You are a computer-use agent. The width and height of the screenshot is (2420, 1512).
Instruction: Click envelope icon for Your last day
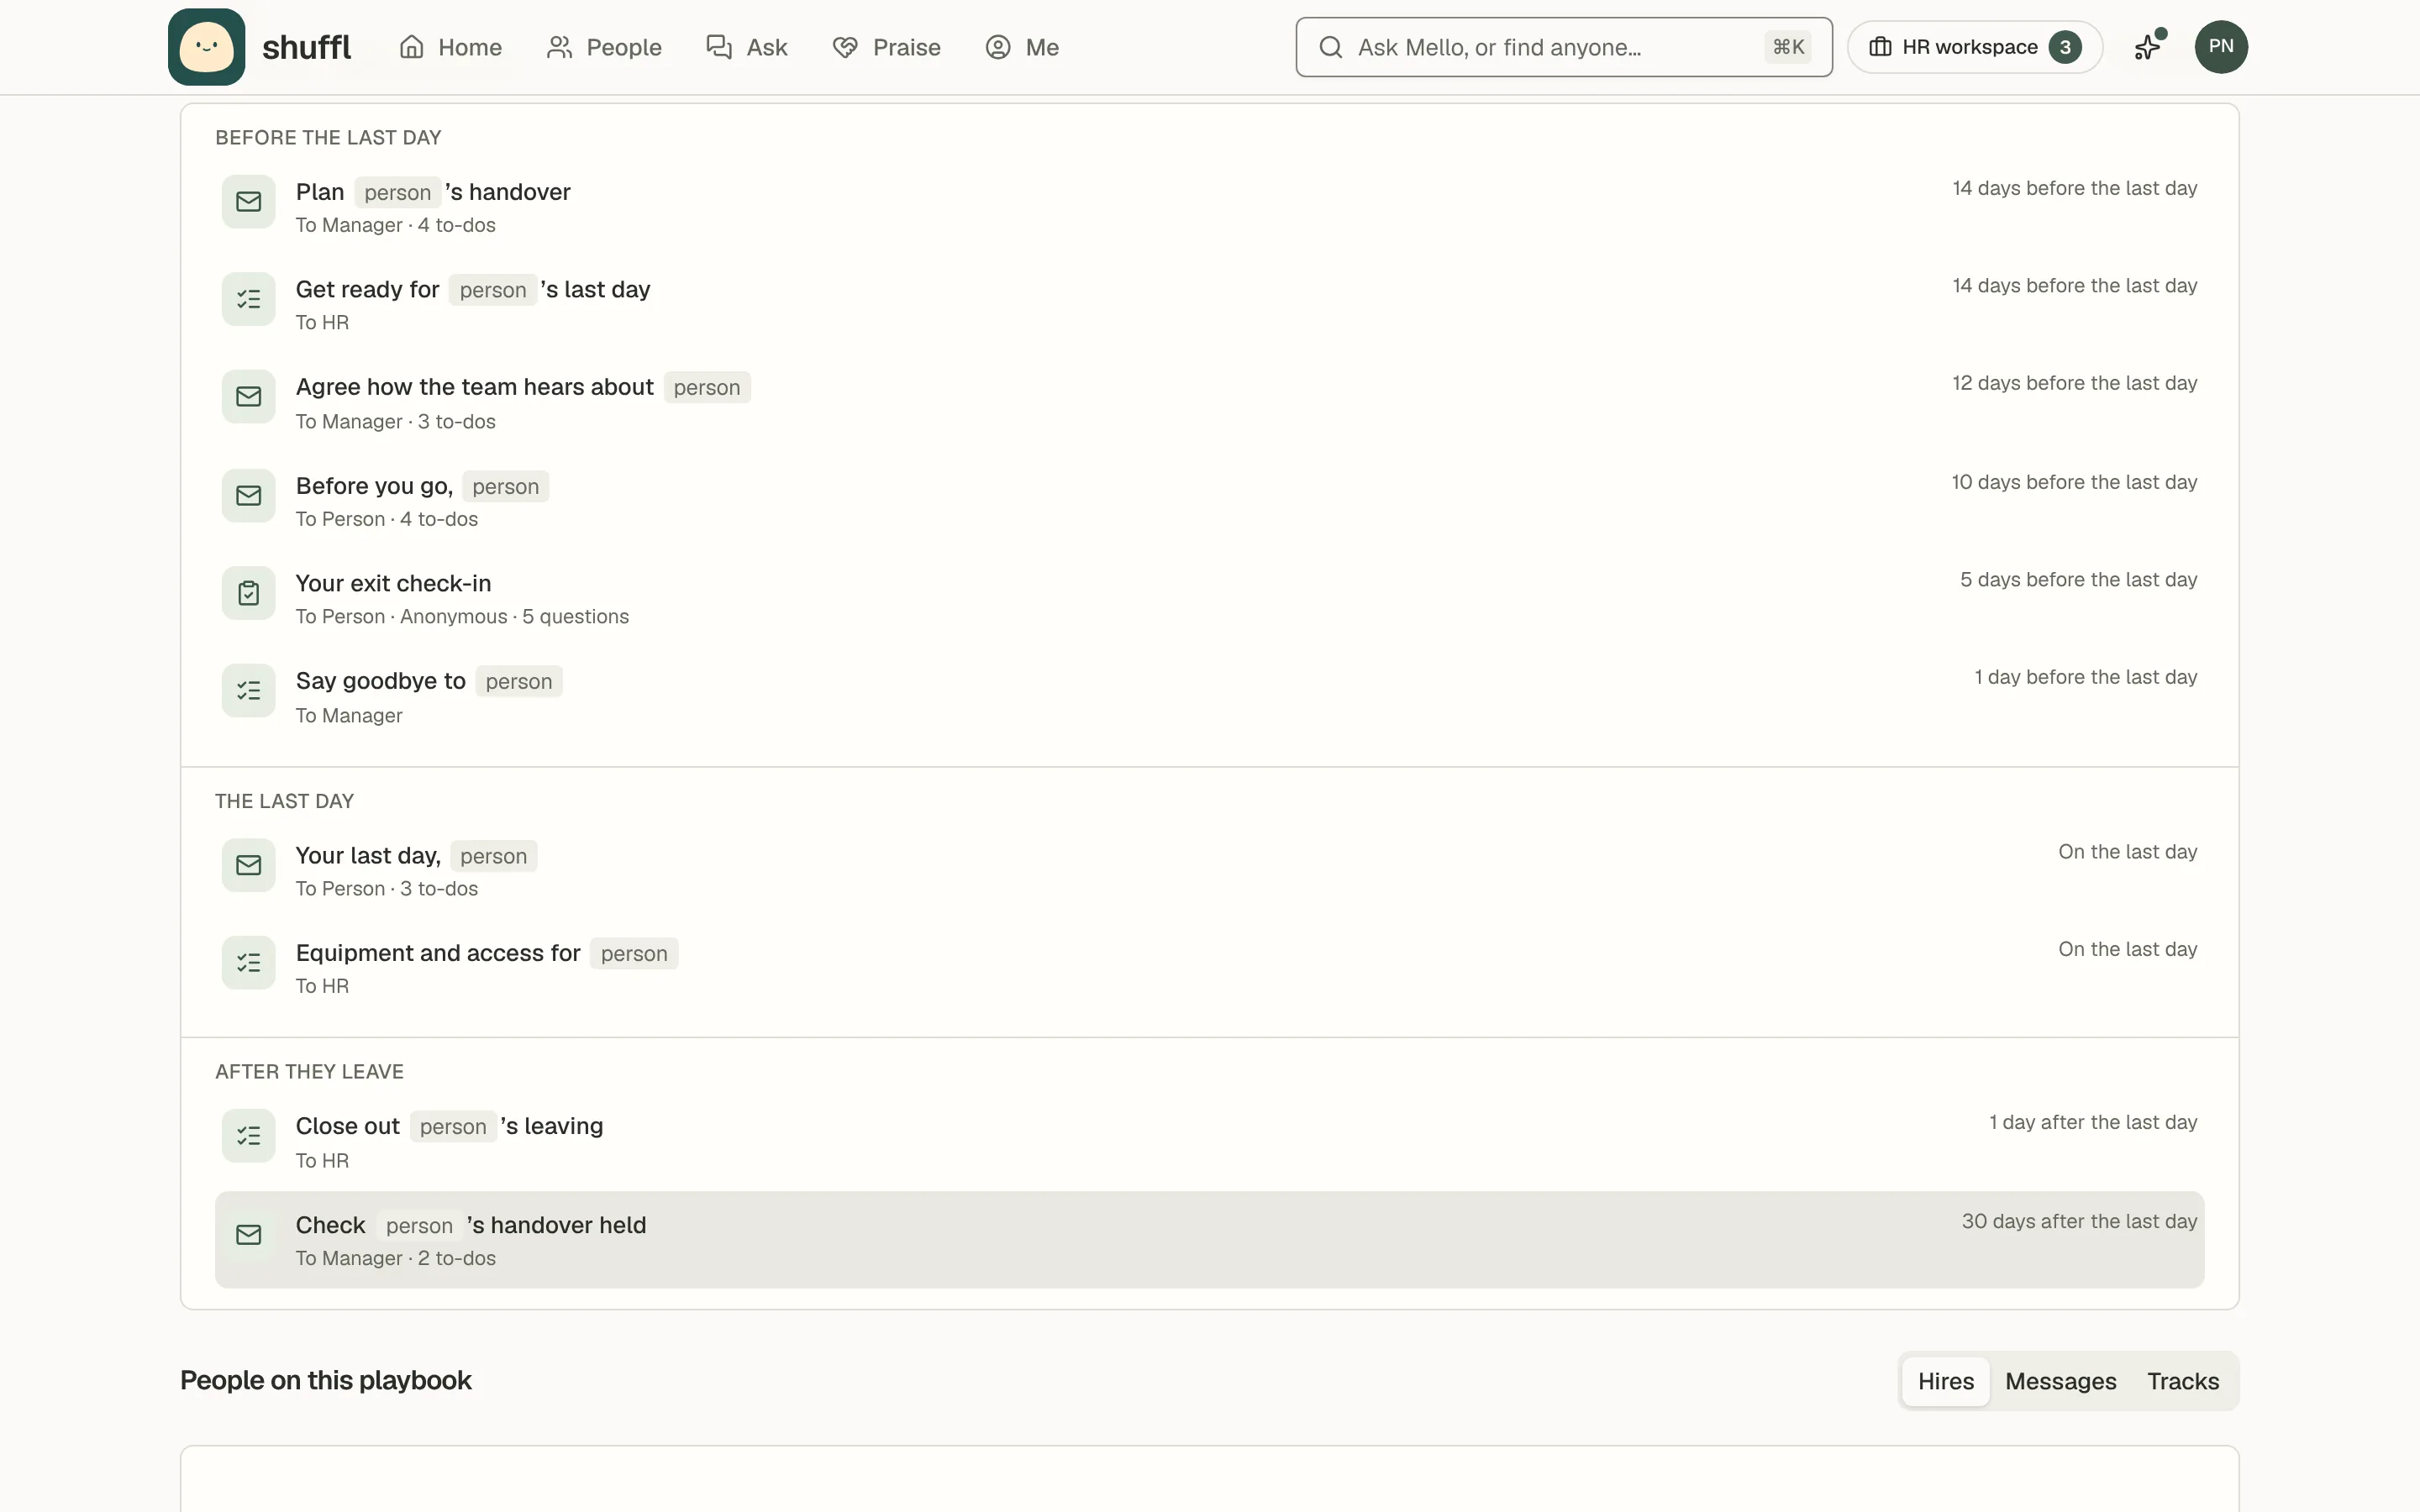(248, 865)
